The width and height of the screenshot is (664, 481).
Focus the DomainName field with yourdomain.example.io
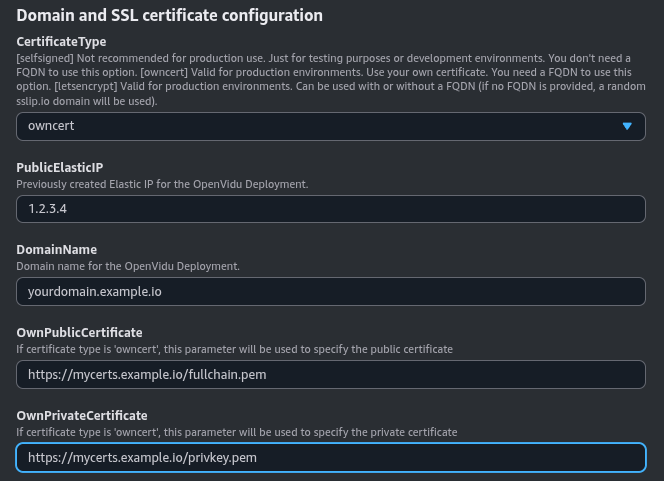point(330,291)
